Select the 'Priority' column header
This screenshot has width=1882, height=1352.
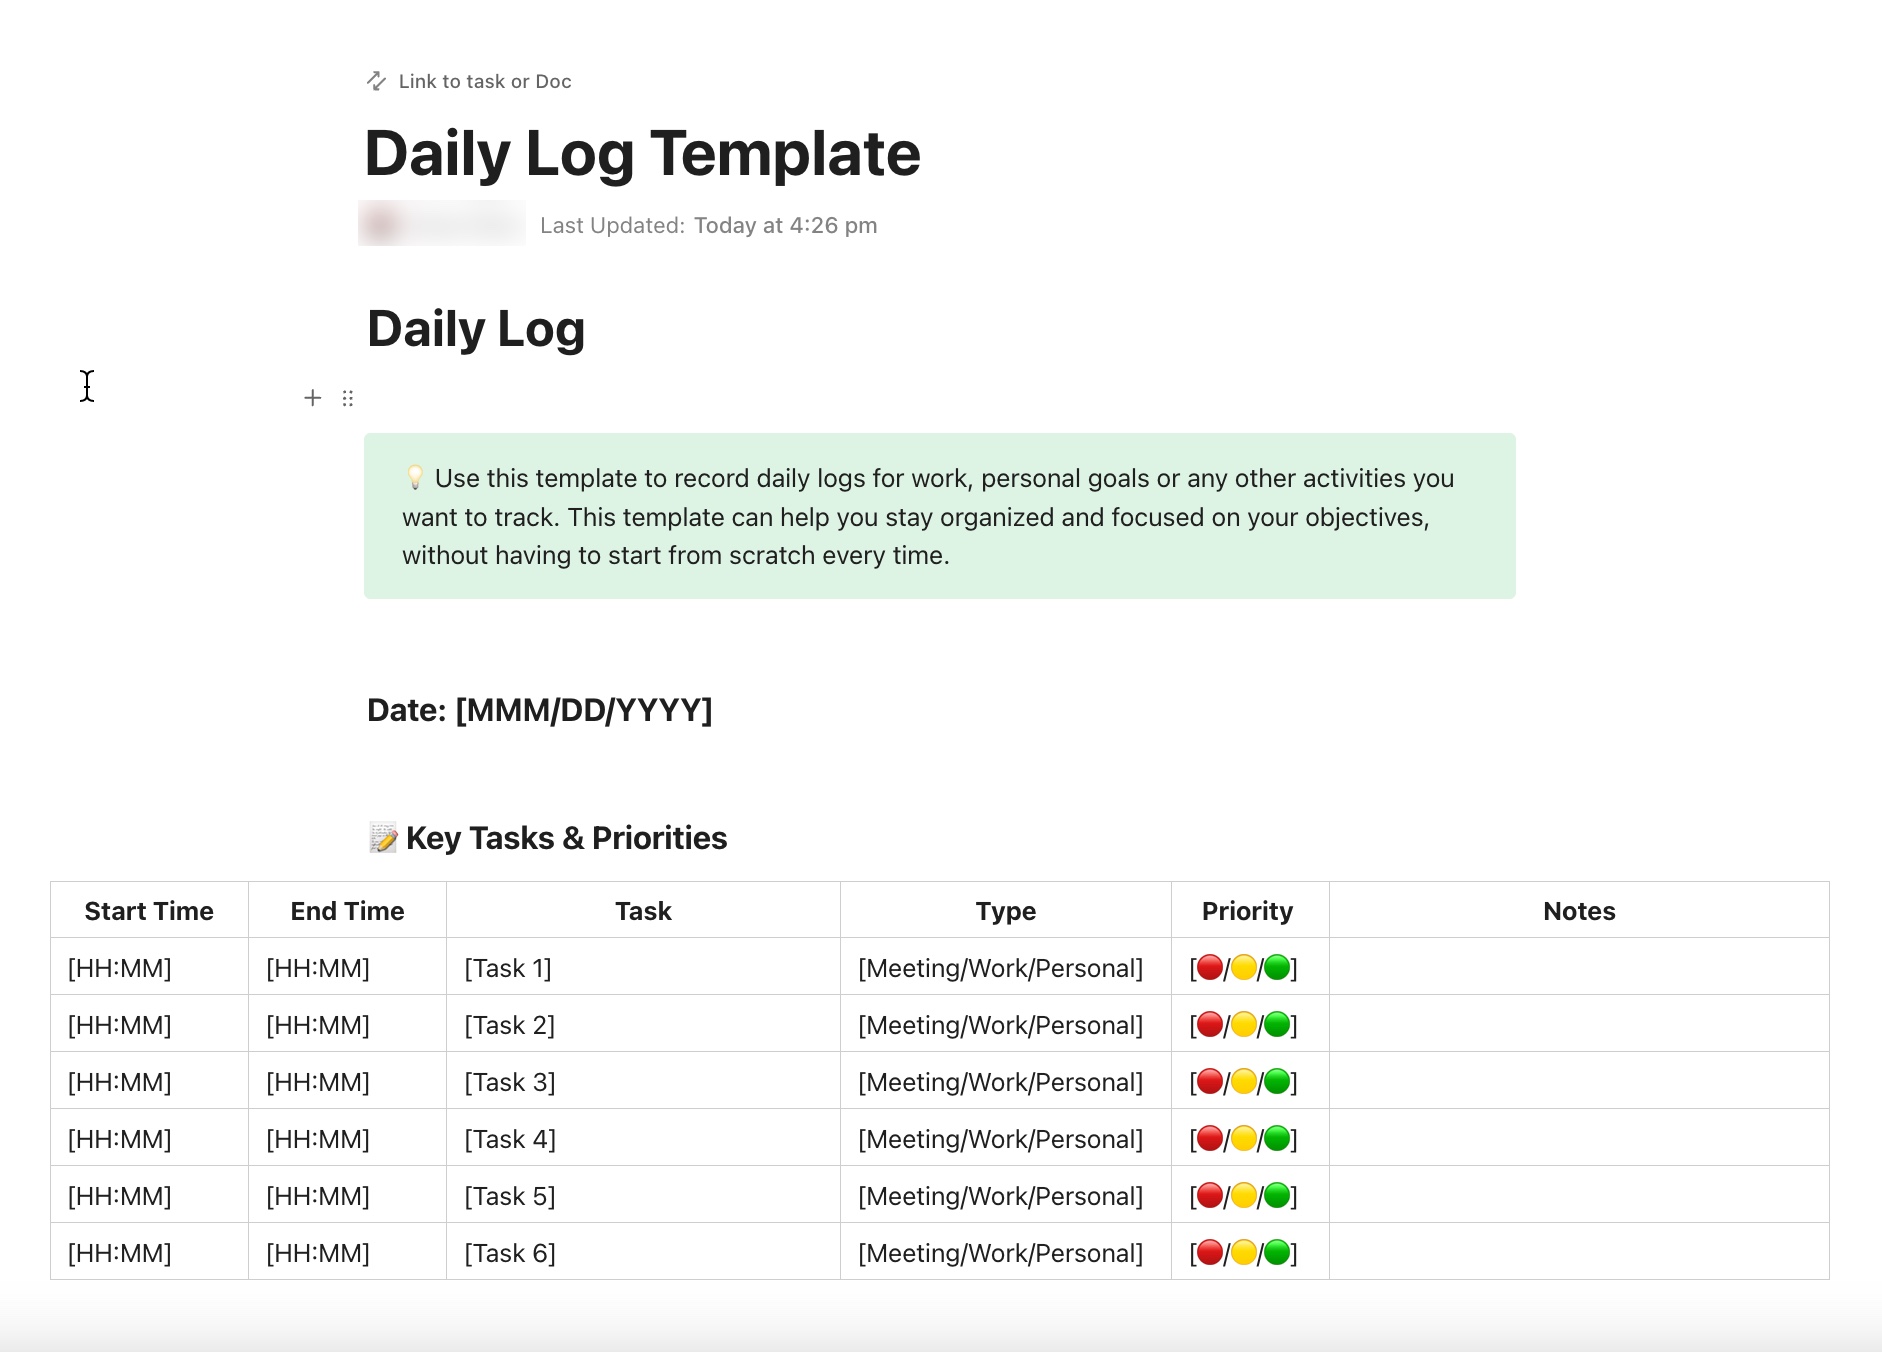coord(1248,910)
